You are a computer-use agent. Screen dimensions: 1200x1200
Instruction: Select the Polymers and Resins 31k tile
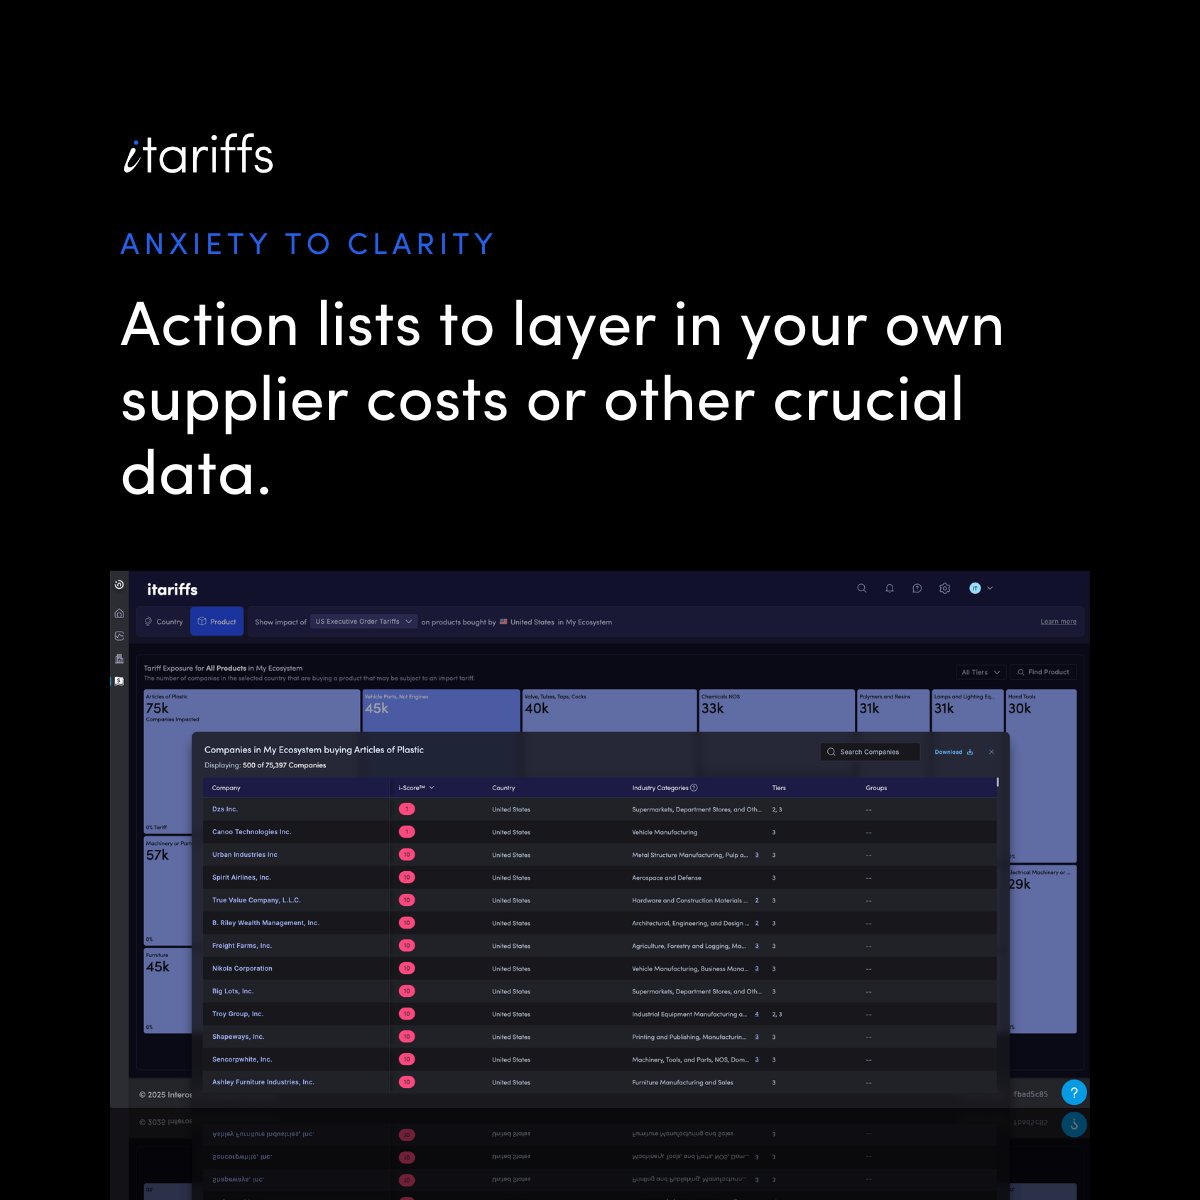coord(893,712)
